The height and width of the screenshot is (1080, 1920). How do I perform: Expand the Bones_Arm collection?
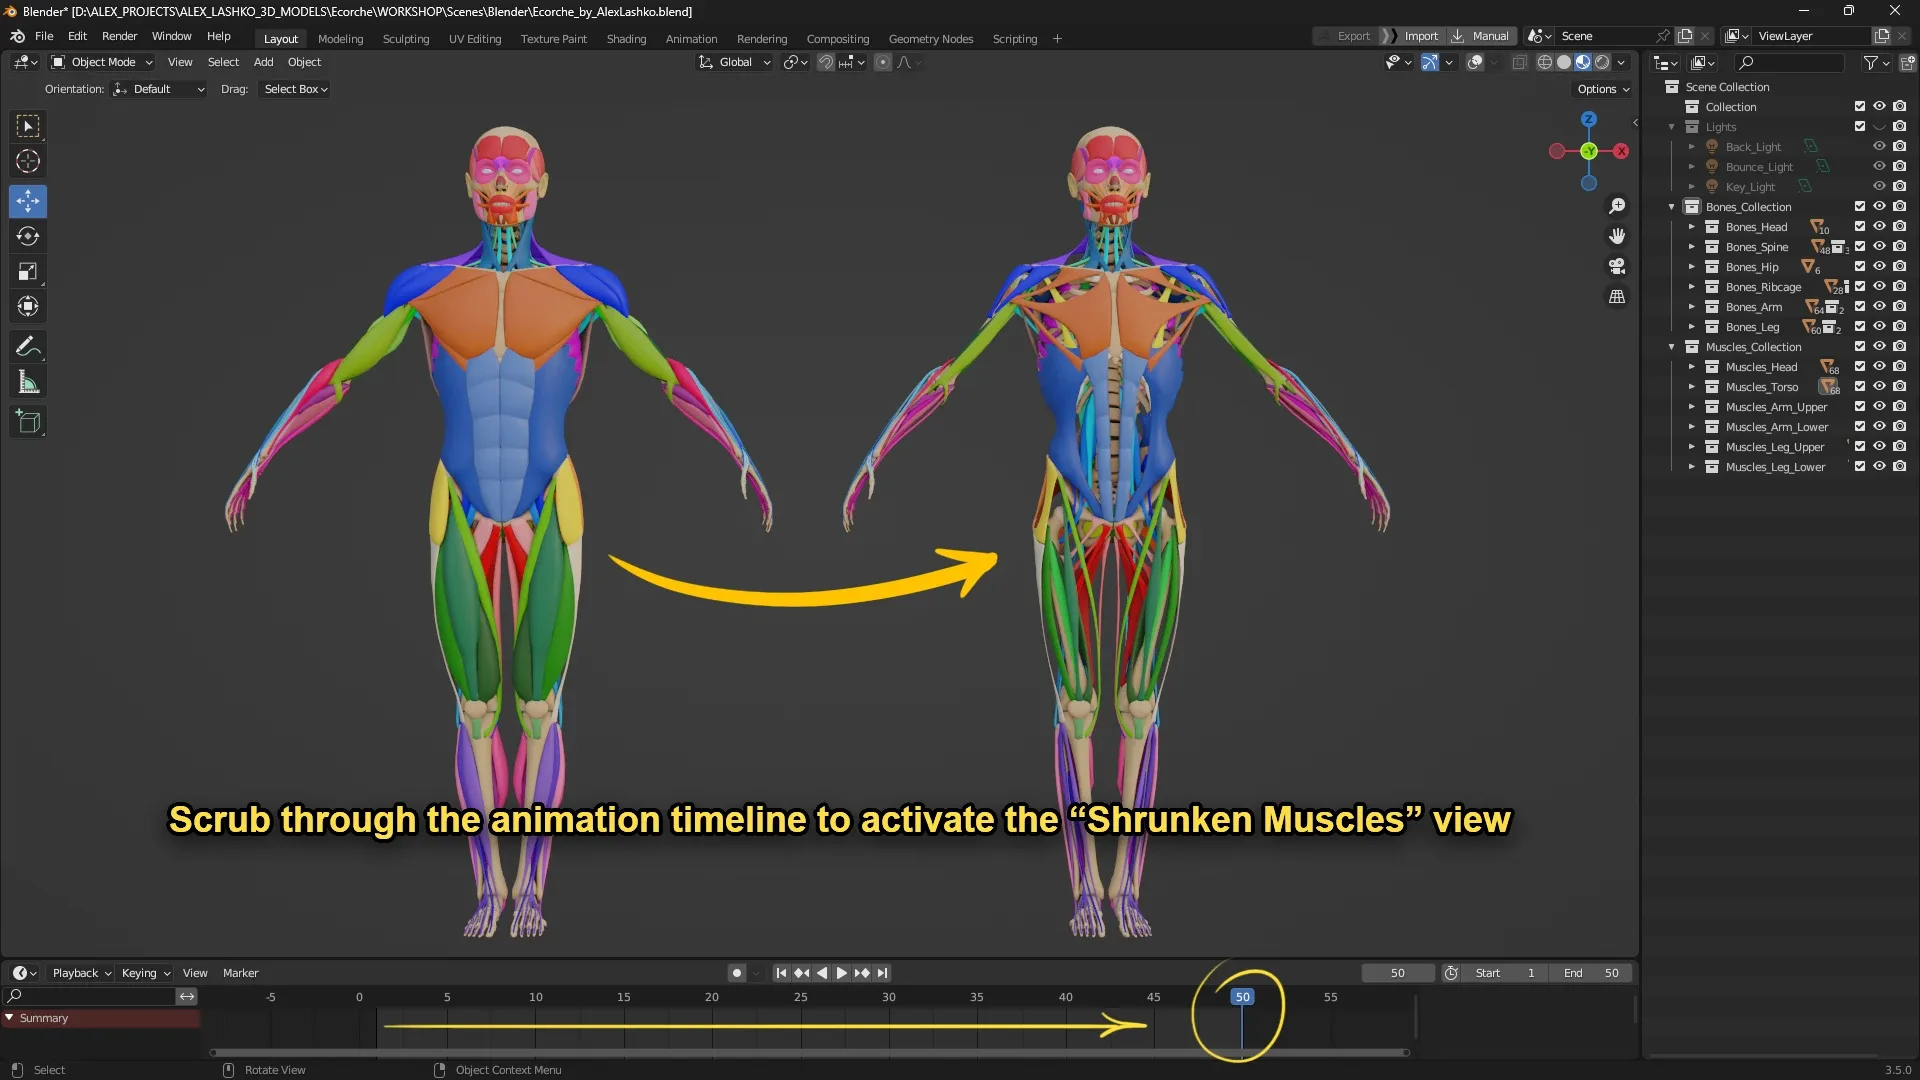[x=1692, y=307]
